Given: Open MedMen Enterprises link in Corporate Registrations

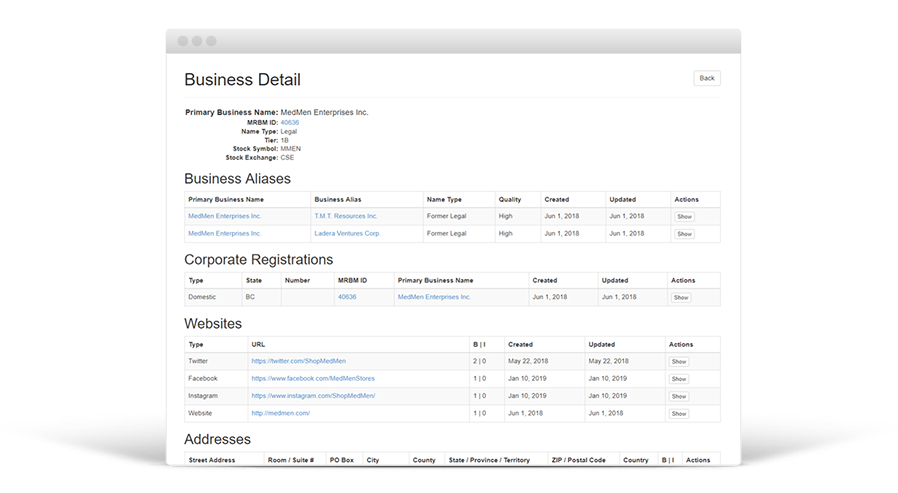Looking at the screenshot, I should 434,297.
